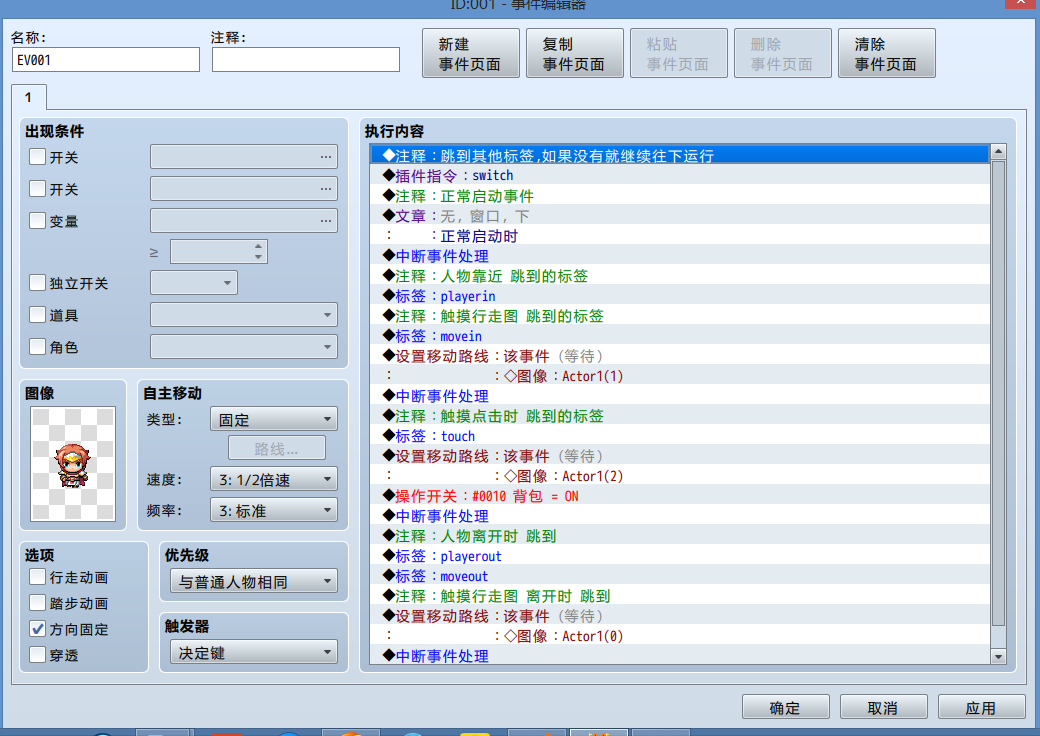Decrease the variable threshold with the down arrow
Viewport: 1040px width, 736px height.
(259, 257)
